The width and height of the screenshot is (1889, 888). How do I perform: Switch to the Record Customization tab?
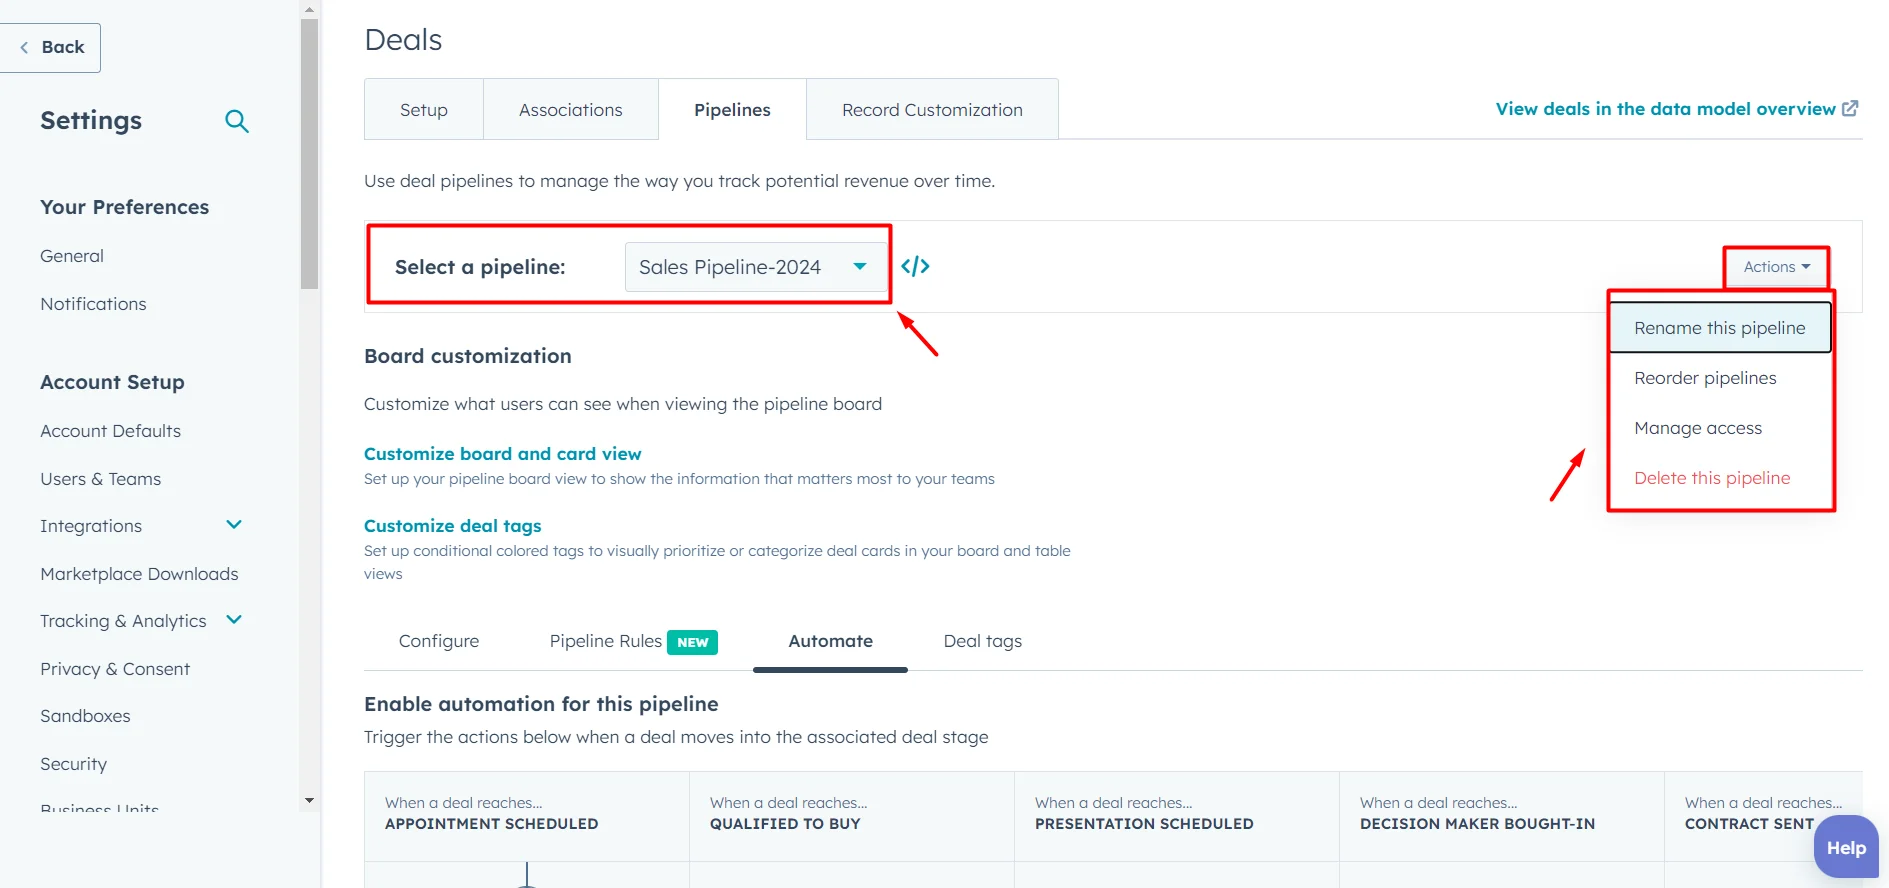tap(932, 110)
